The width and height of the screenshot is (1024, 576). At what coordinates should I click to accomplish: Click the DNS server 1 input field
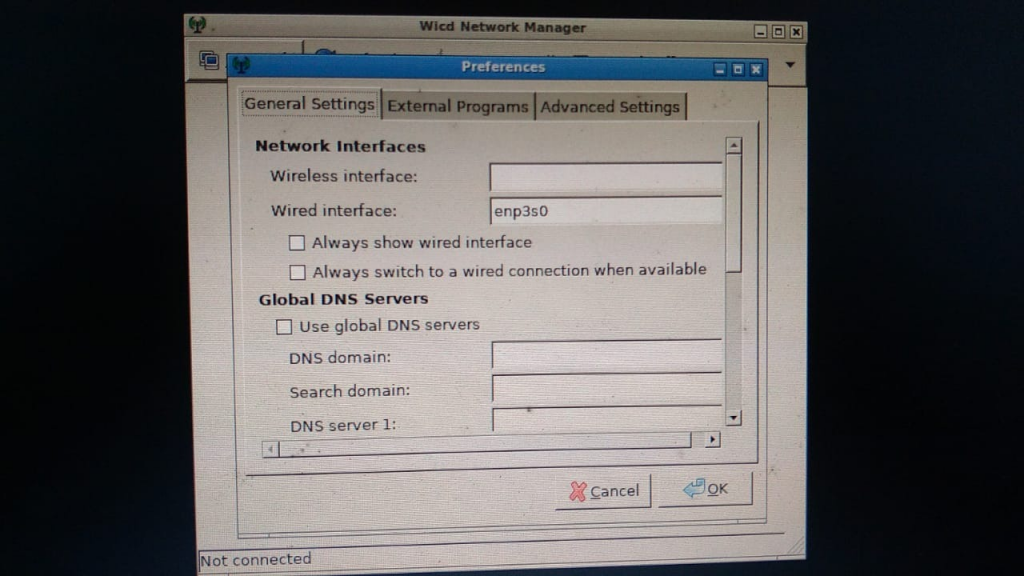point(607,421)
